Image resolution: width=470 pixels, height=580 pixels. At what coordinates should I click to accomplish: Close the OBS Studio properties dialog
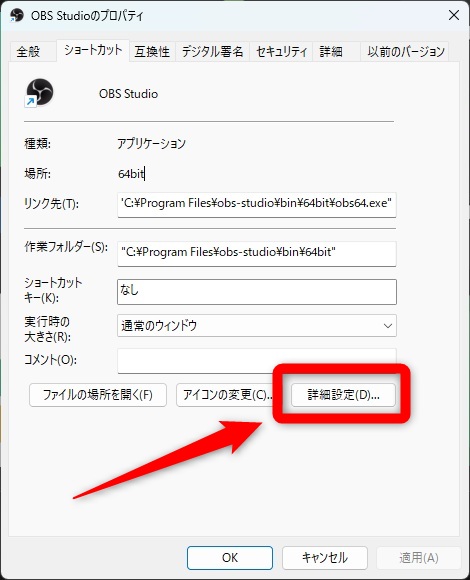pos(454,16)
